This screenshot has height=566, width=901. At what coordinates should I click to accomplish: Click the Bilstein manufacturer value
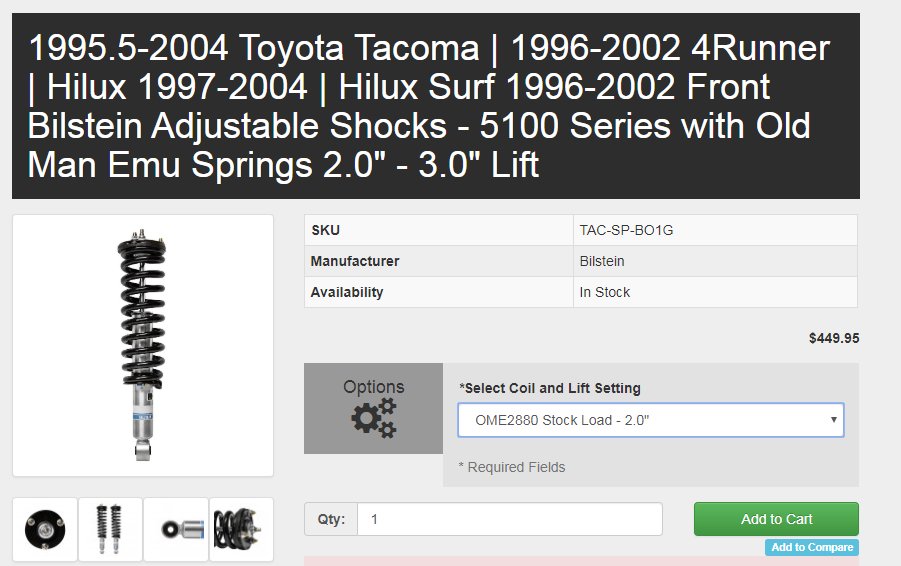point(602,261)
